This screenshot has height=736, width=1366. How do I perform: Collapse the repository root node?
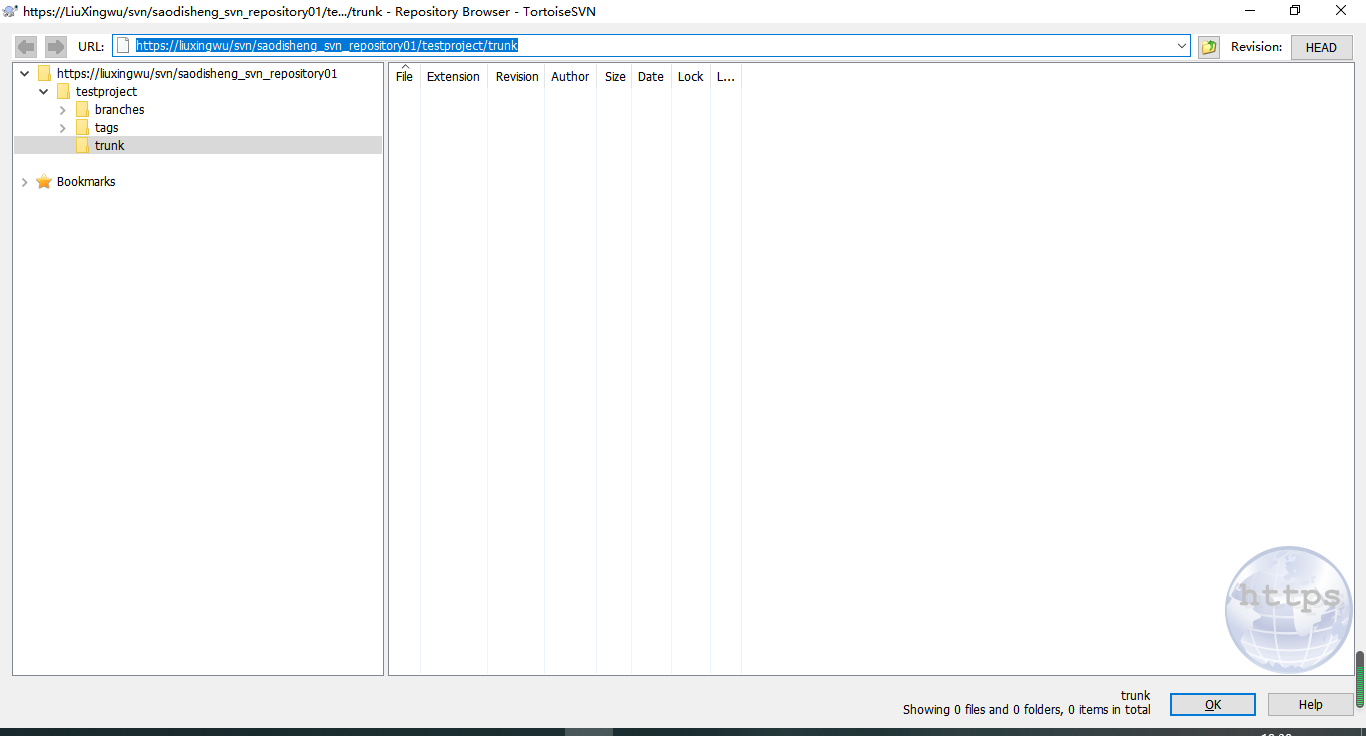(24, 74)
